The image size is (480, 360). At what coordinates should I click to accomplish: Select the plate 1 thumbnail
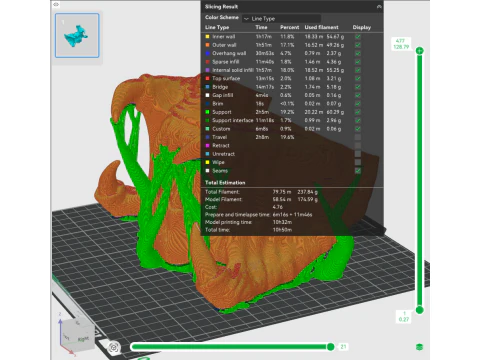[x=77, y=36]
